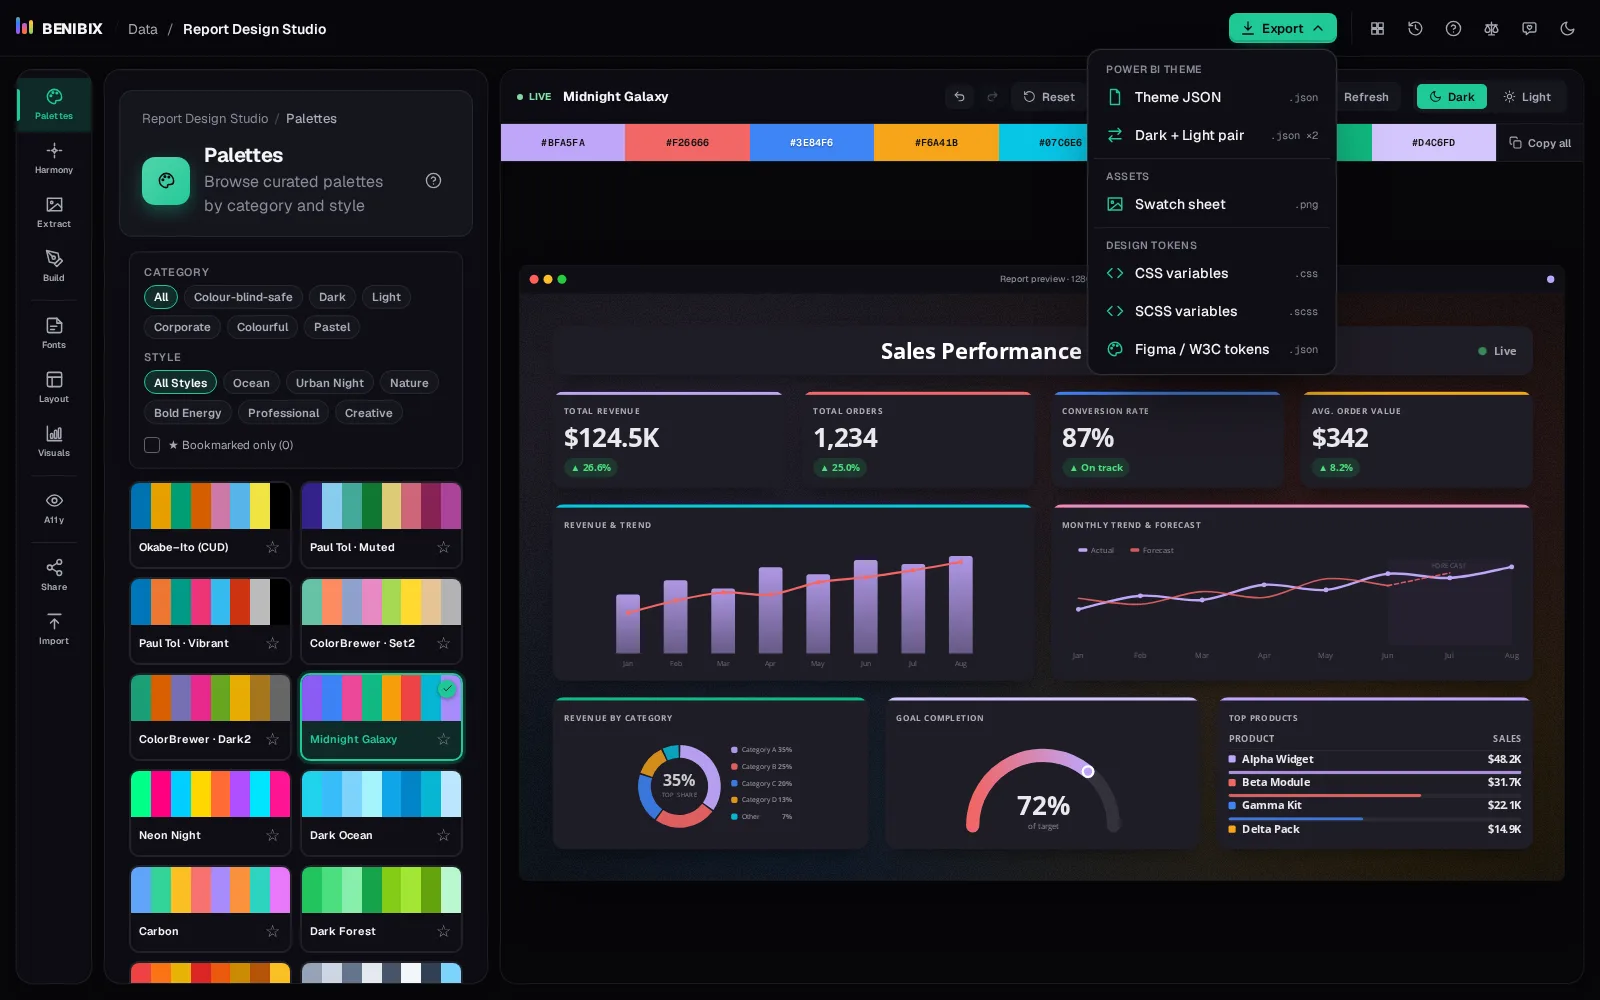Click Copy all button

tap(1540, 143)
